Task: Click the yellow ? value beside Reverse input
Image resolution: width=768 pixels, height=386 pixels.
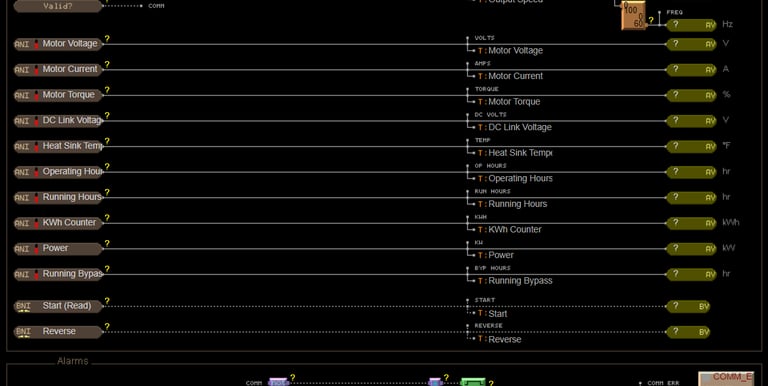Action: point(107,326)
